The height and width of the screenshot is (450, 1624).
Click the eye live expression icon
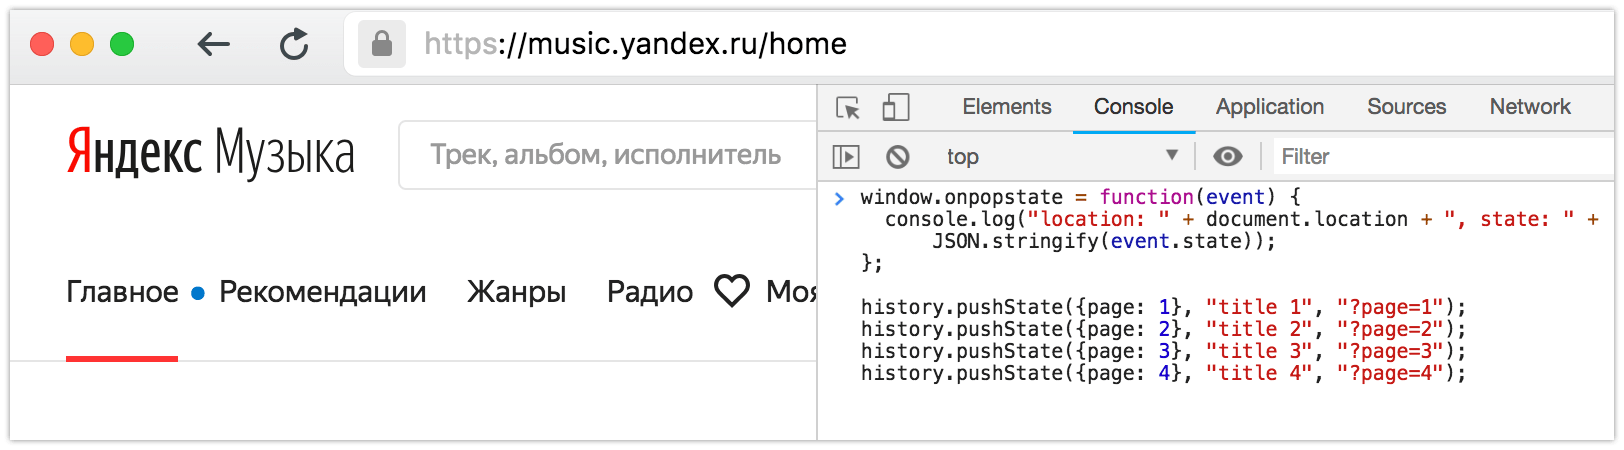point(1227,156)
